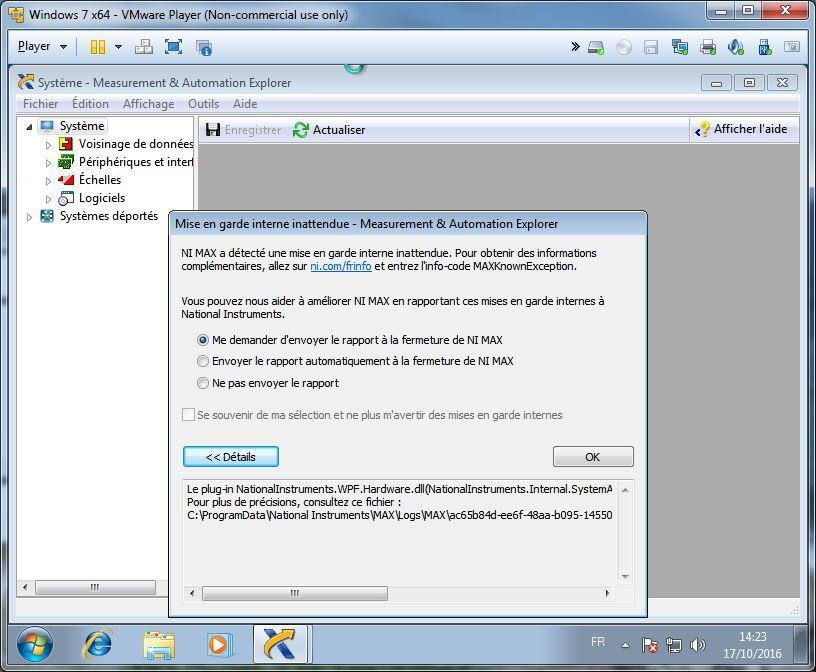Select the Système tree item
Viewport: 816px width, 672px height.
click(x=82, y=126)
